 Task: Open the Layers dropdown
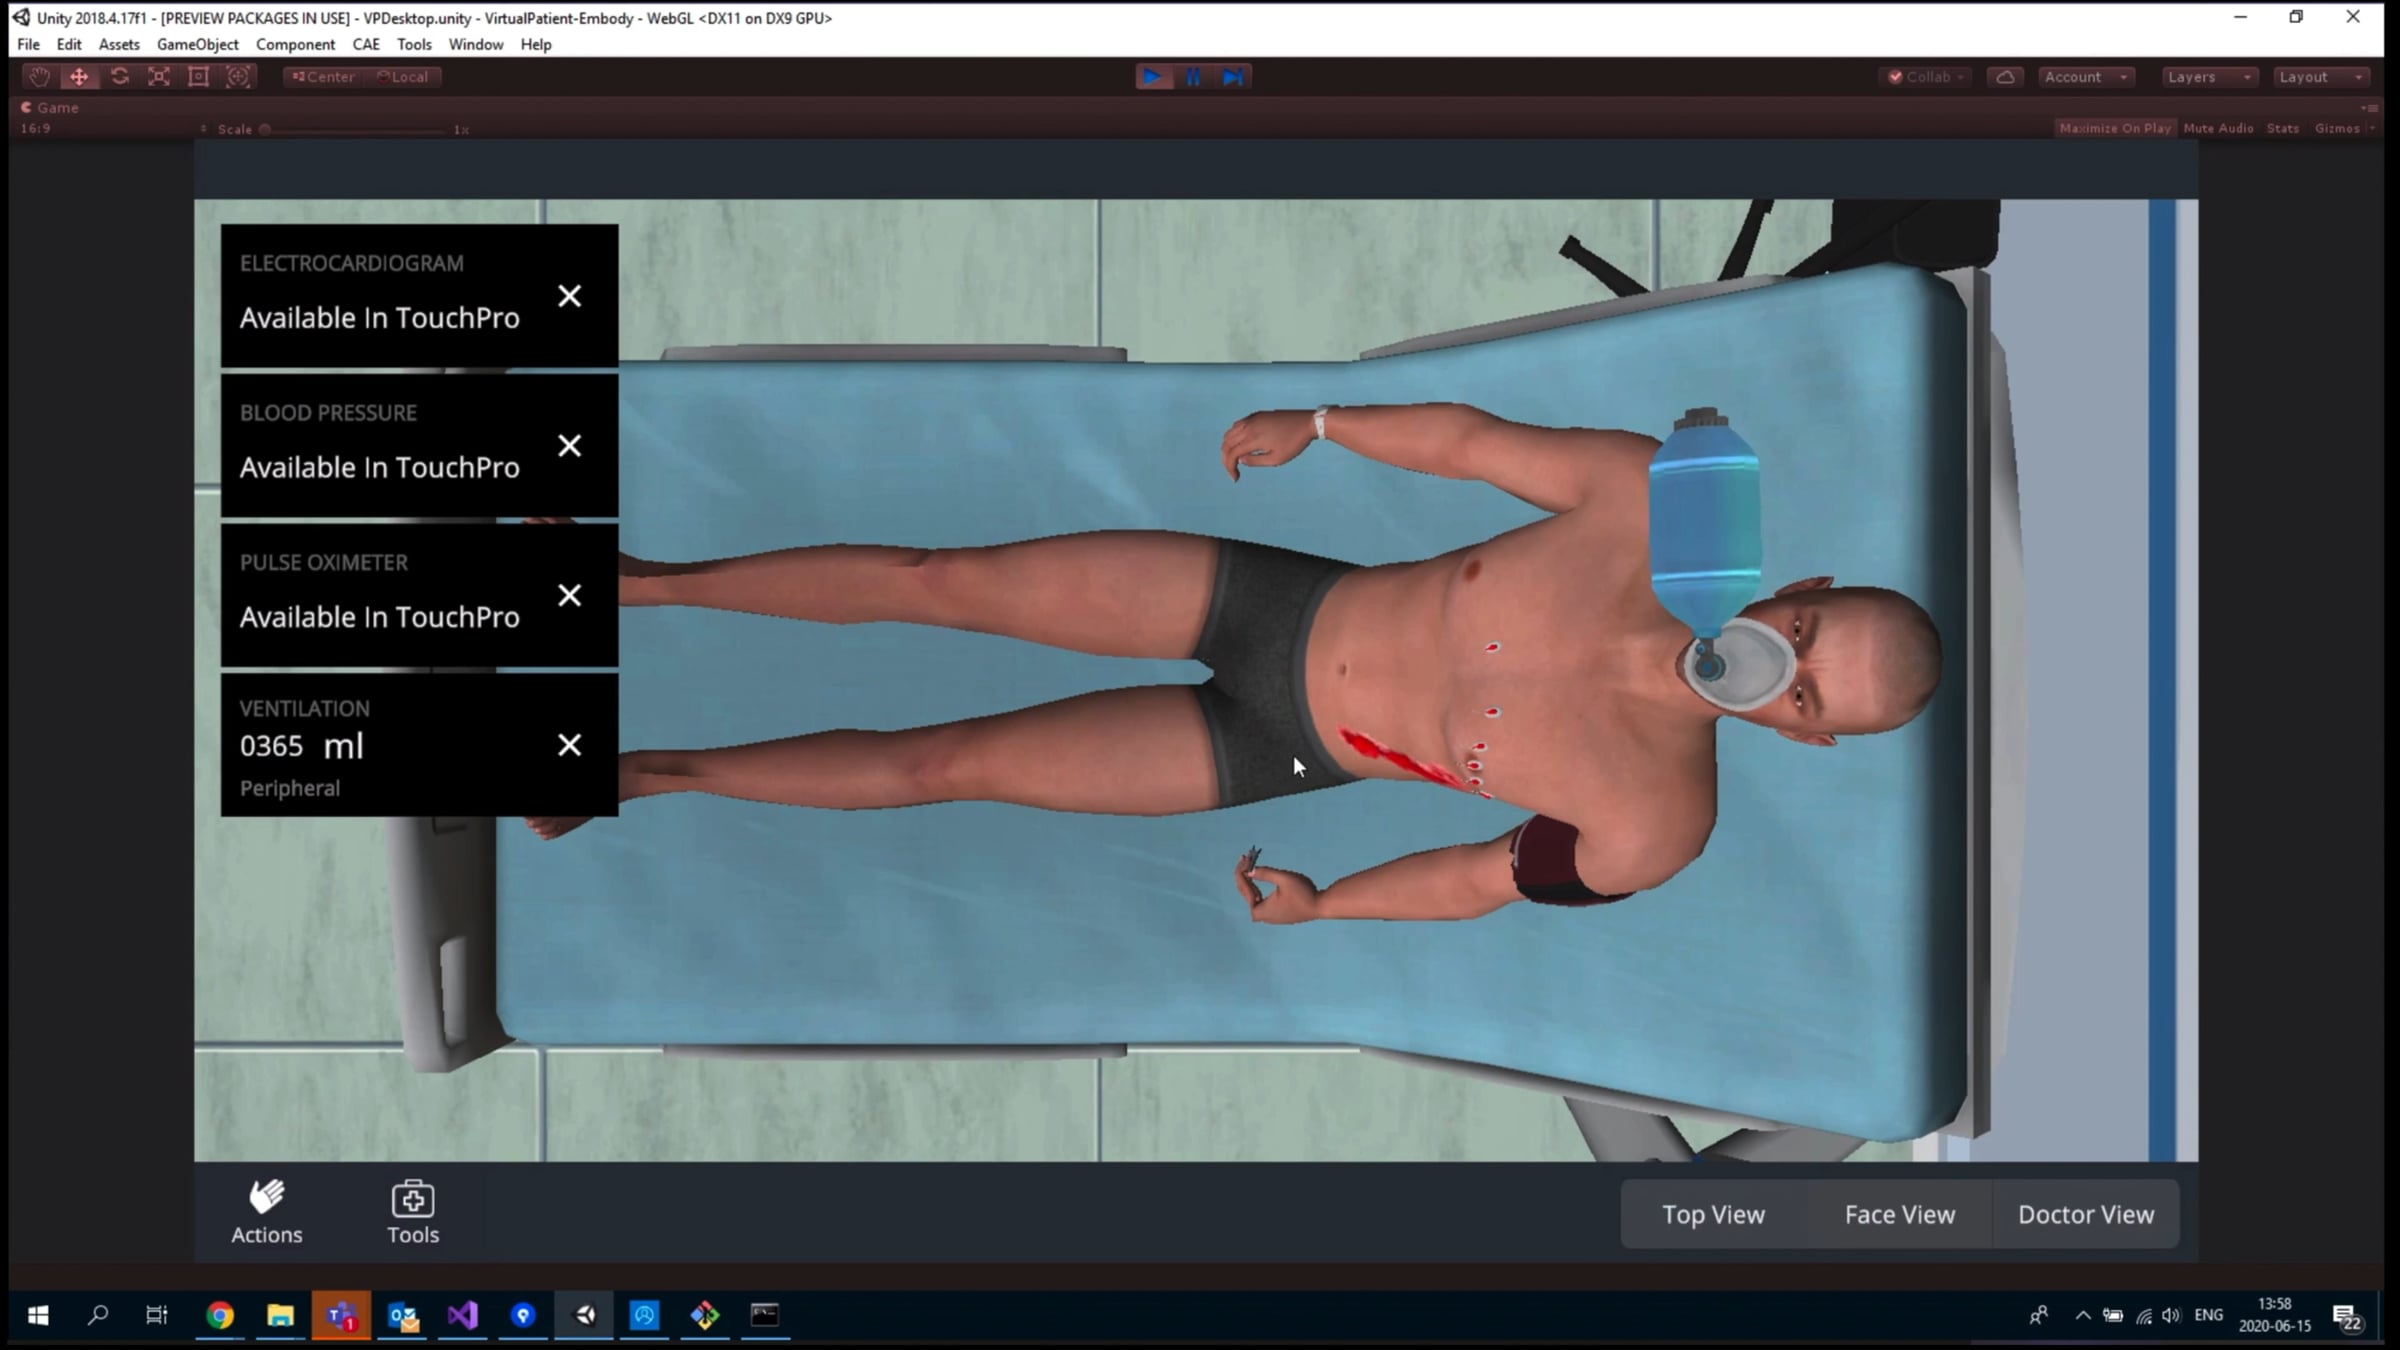pos(2209,77)
